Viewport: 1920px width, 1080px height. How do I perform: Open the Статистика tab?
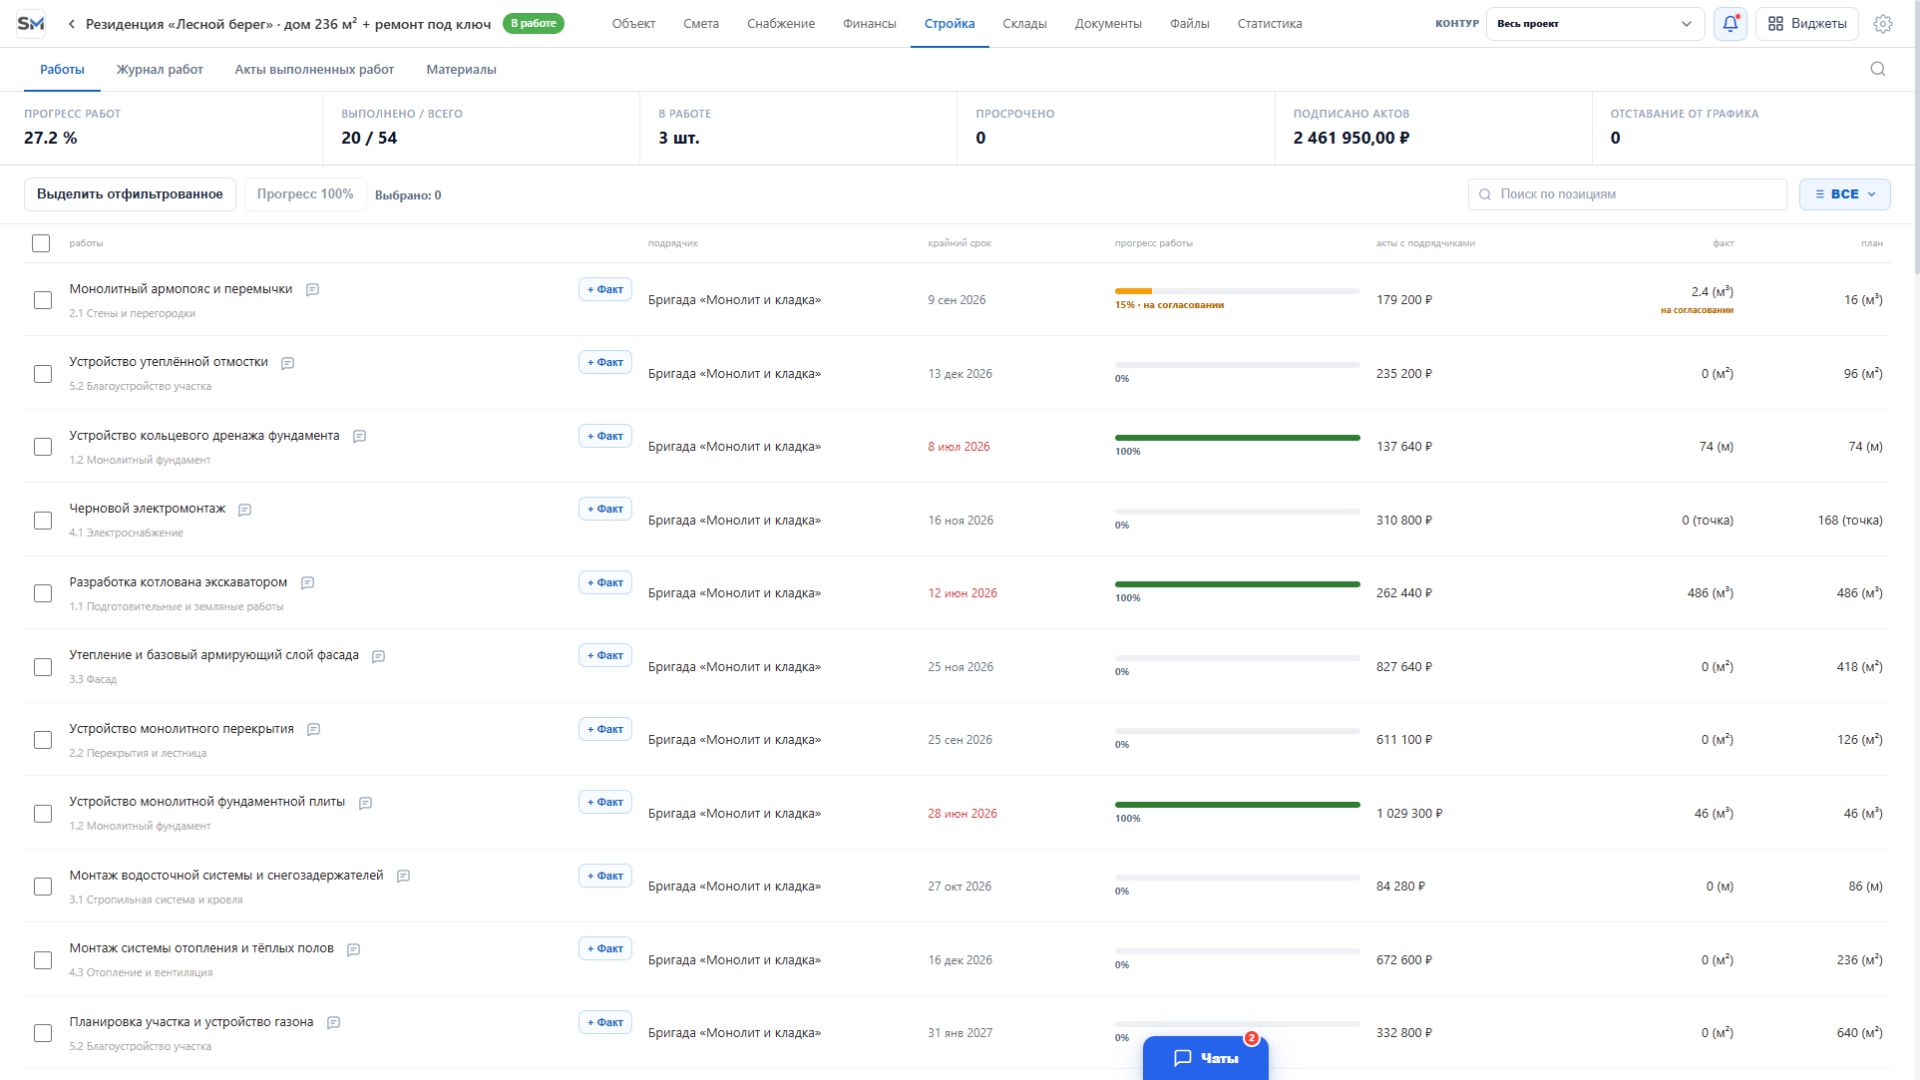1269,24
